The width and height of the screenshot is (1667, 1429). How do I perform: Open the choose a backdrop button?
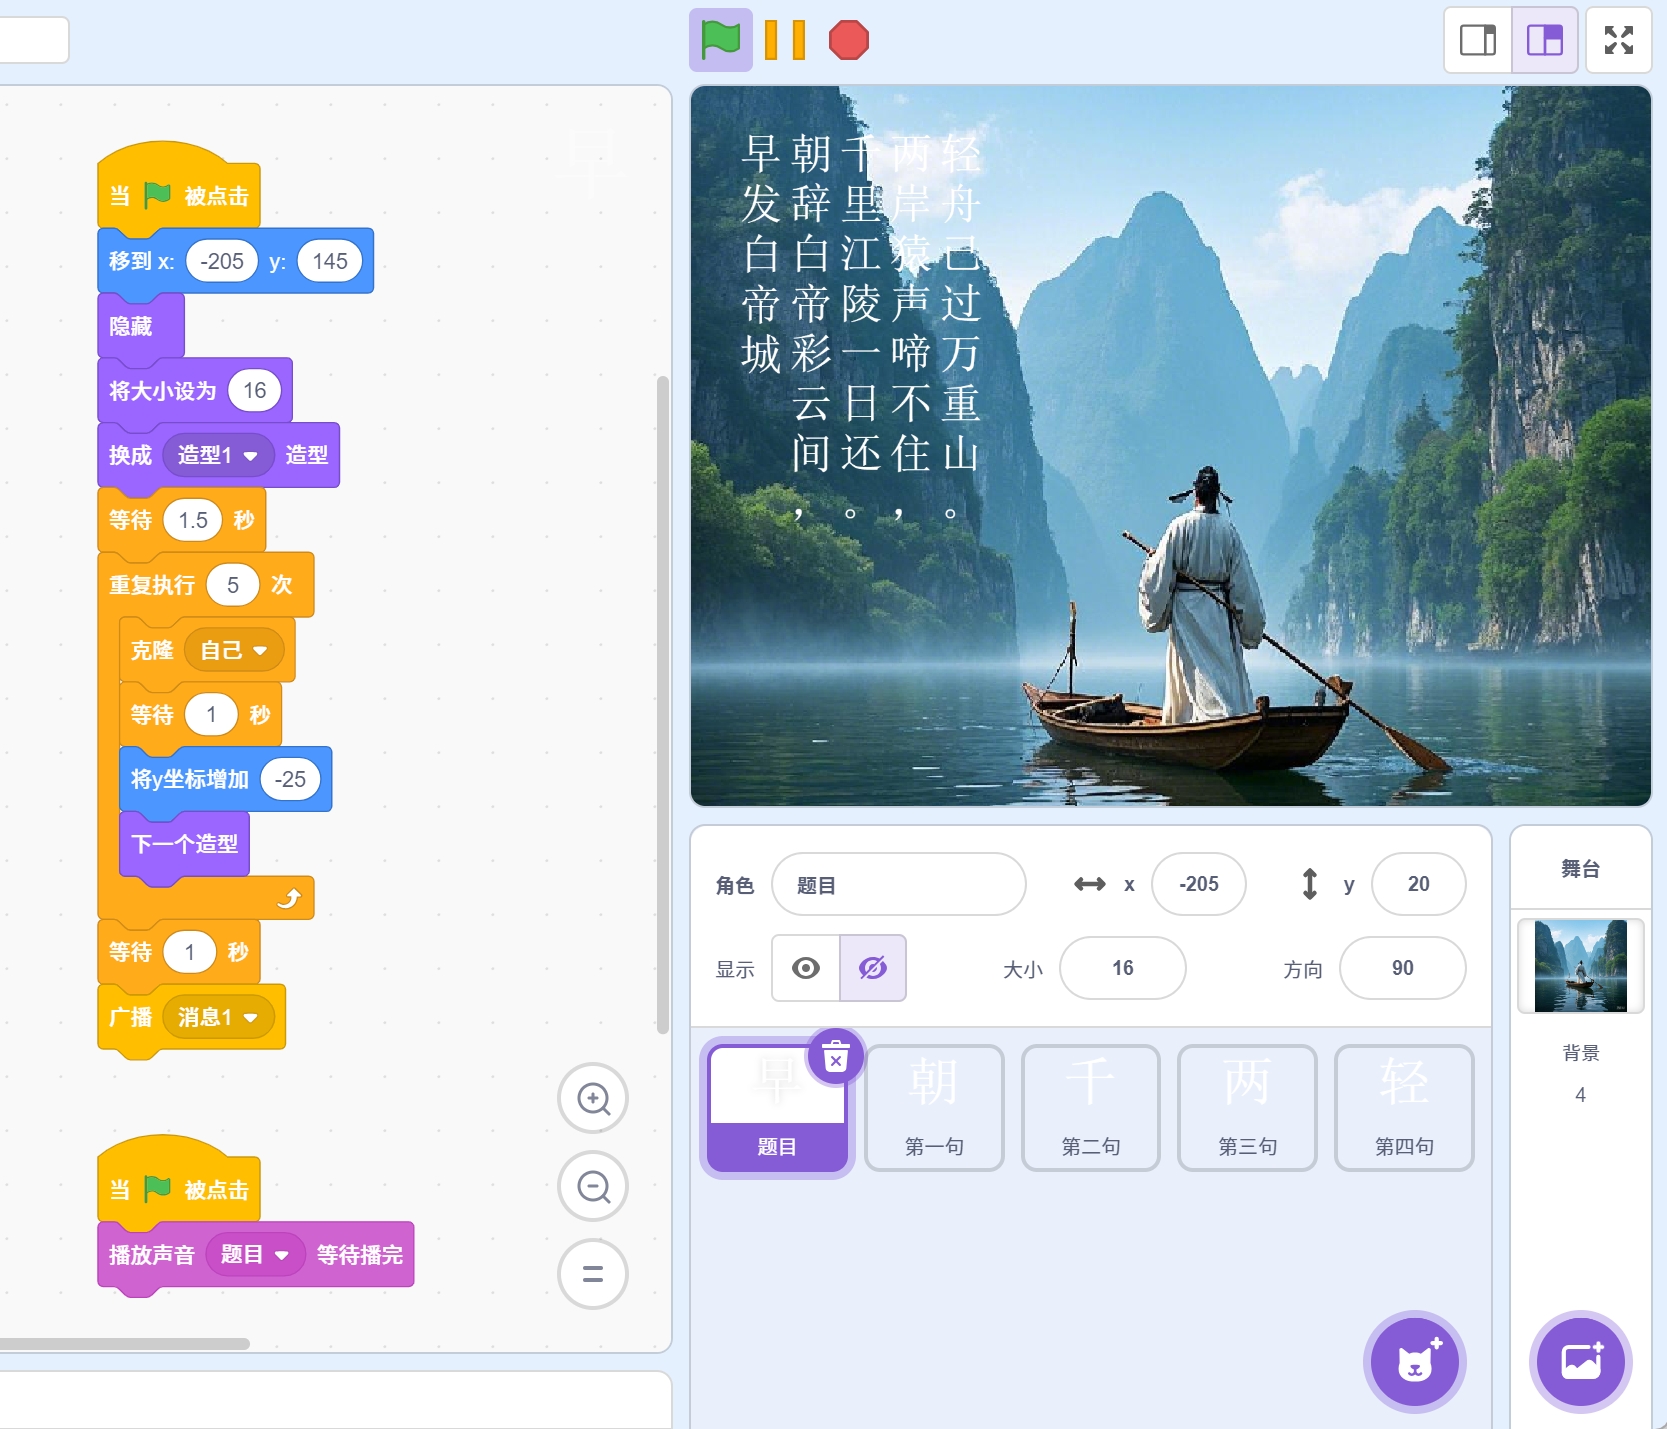(1580, 1361)
